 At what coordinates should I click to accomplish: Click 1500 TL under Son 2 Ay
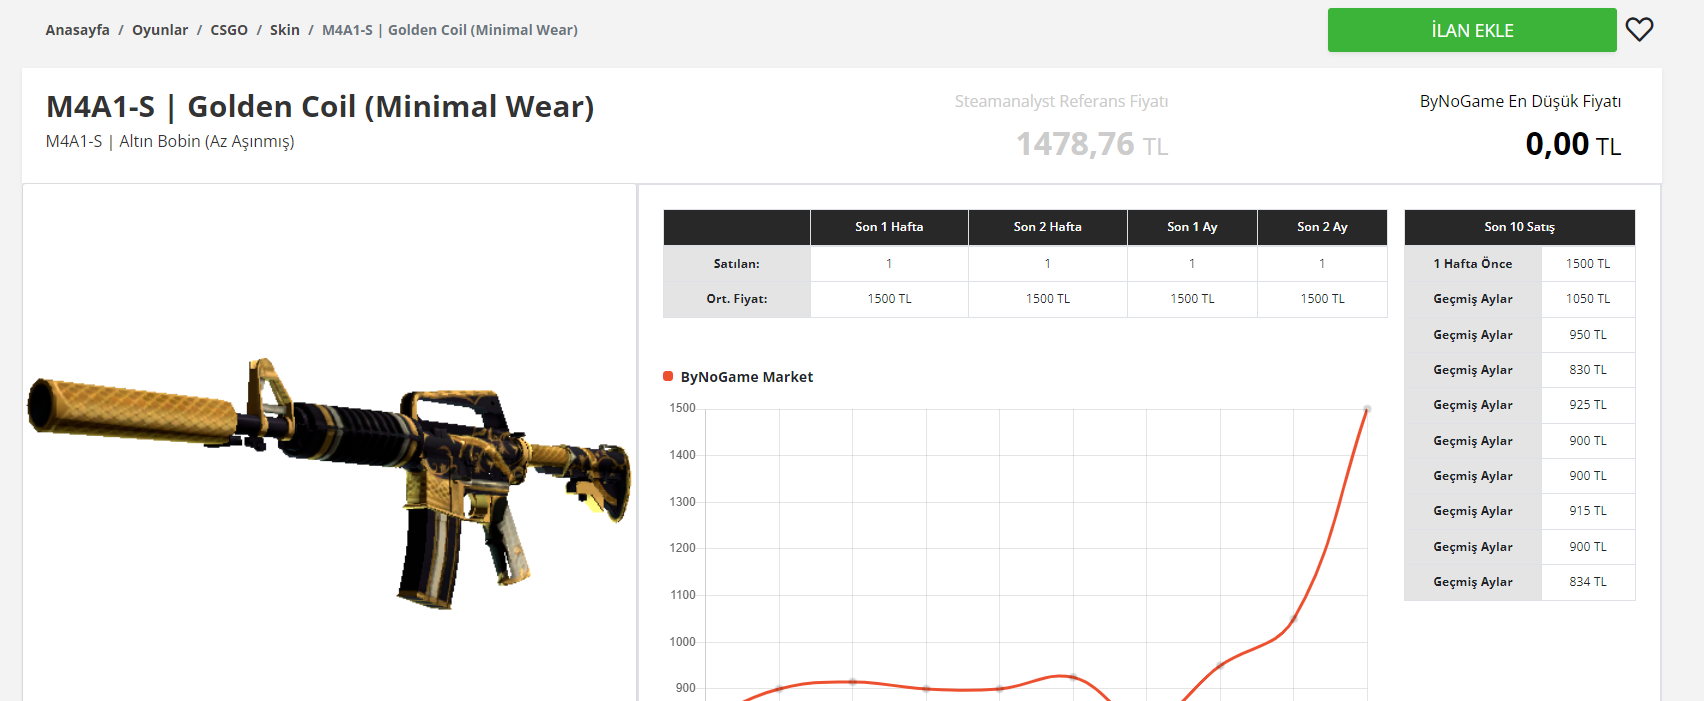pyautogui.click(x=1322, y=299)
